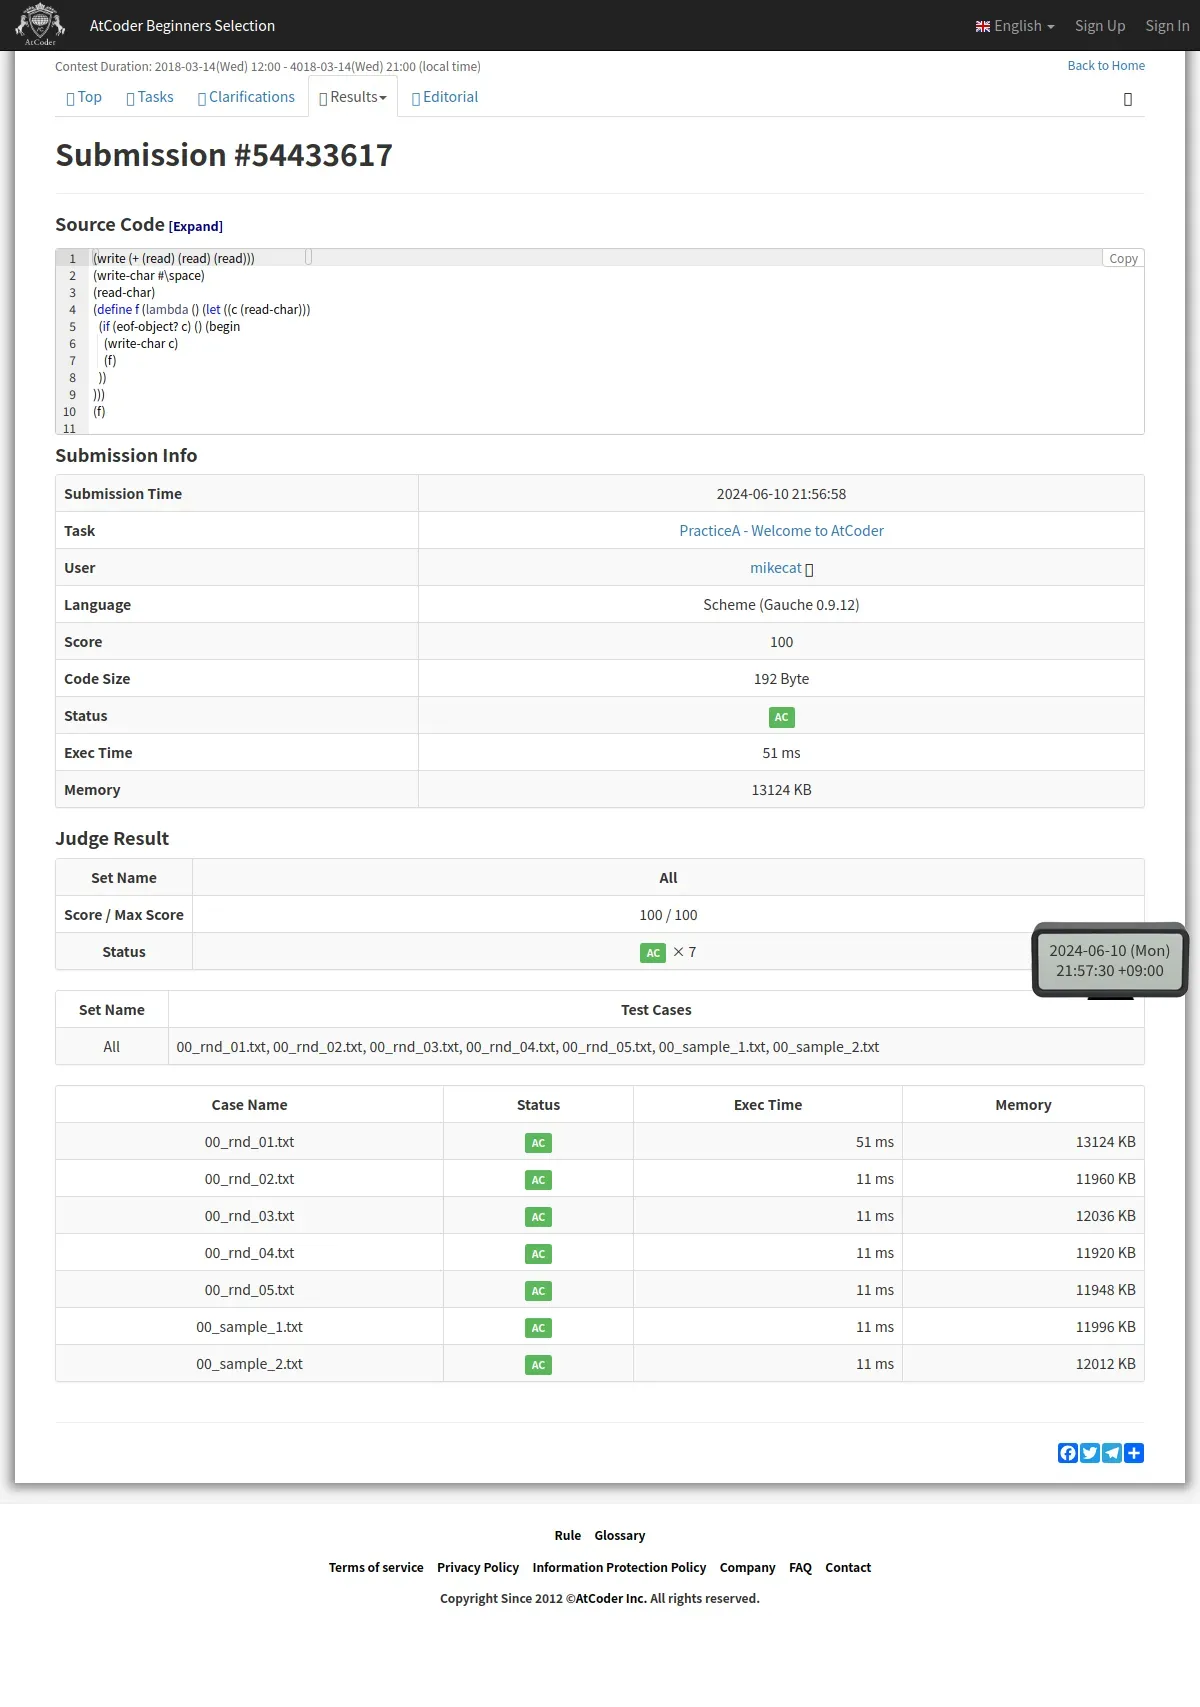Screen dimensions: 1200x1707
Task: Click the 00_rnd_05.txt case name
Action: tap(249, 1290)
